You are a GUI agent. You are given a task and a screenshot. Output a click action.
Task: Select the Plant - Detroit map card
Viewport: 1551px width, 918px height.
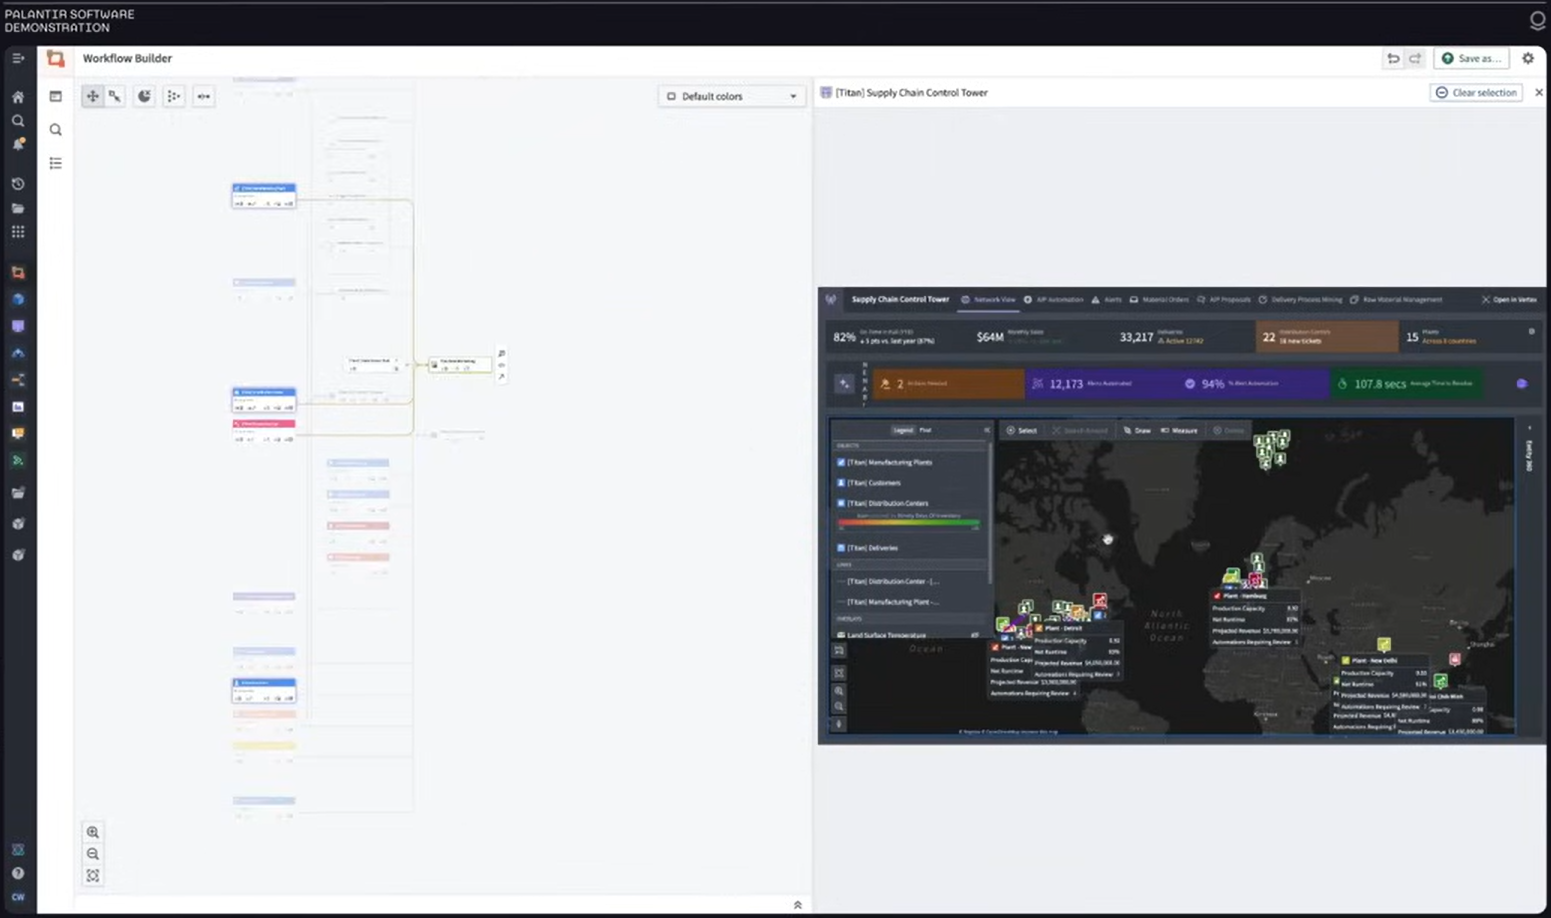[1077, 650]
